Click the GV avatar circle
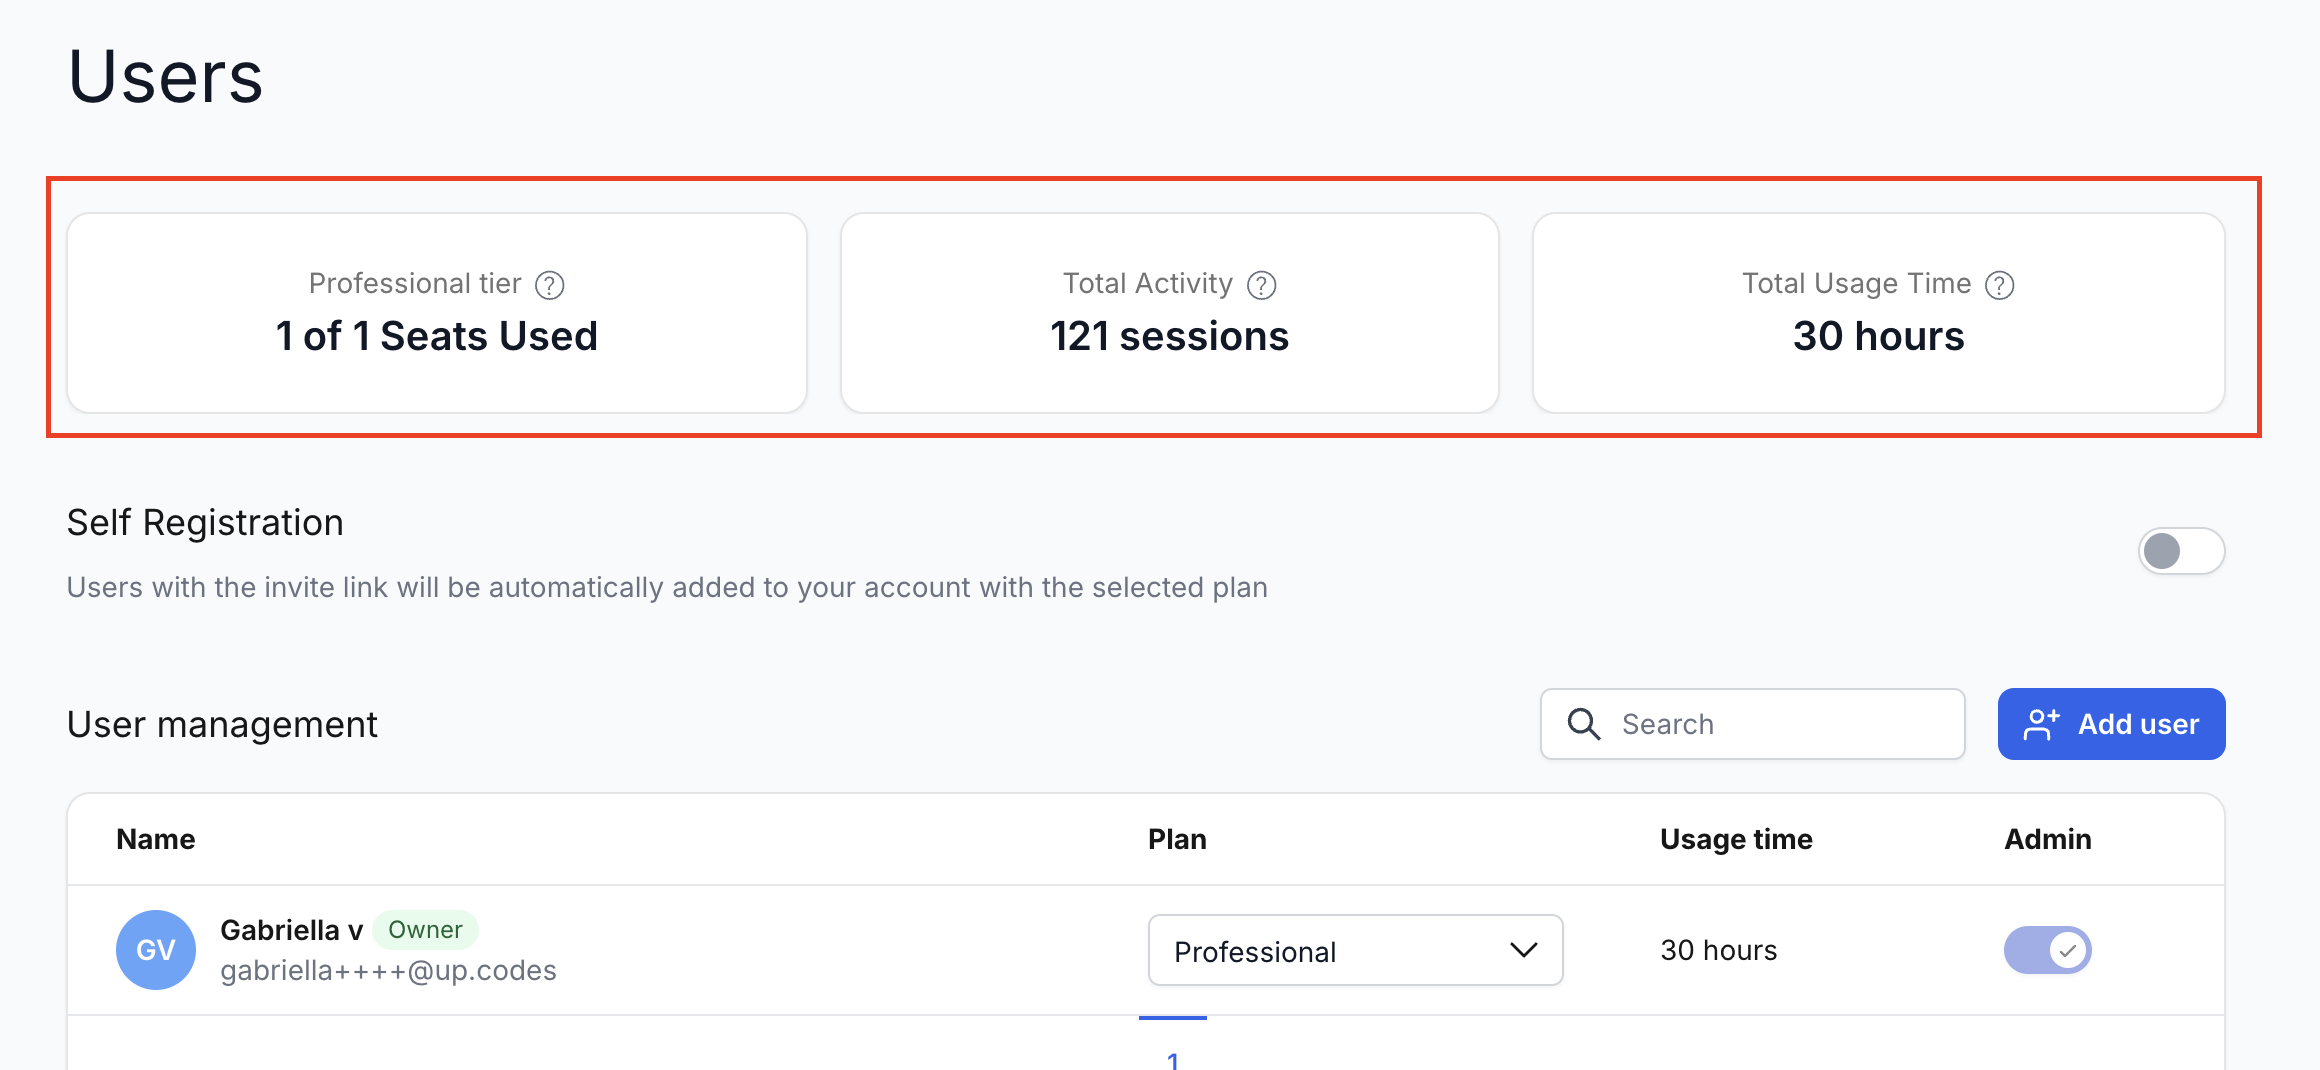This screenshot has width=2320, height=1070. 156,950
